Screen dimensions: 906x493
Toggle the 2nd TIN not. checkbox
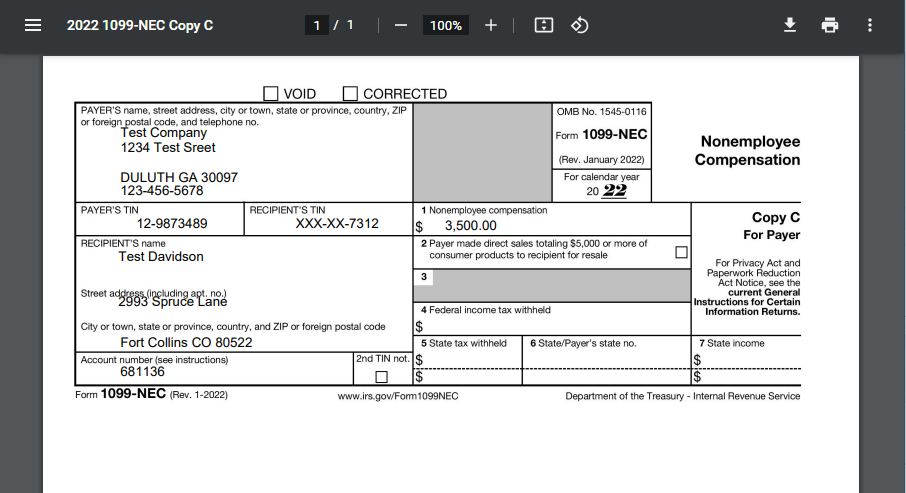tap(381, 377)
